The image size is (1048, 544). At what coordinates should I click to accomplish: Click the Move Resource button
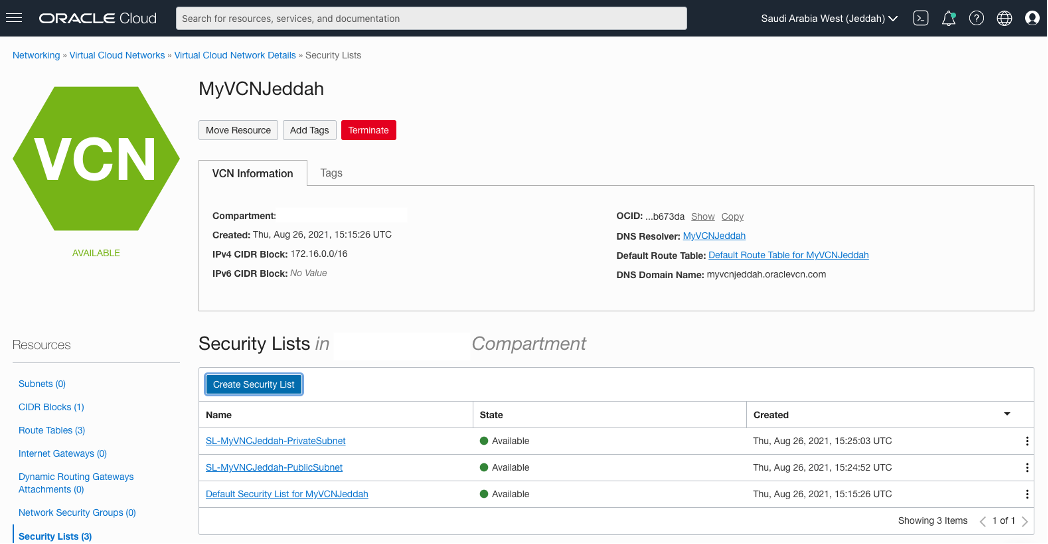(x=238, y=130)
